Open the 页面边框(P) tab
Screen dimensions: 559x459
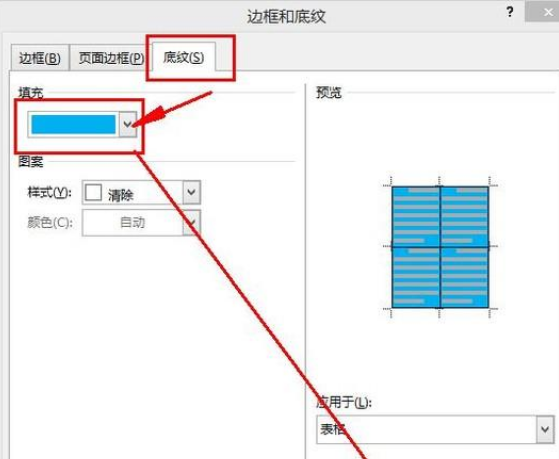click(111, 58)
